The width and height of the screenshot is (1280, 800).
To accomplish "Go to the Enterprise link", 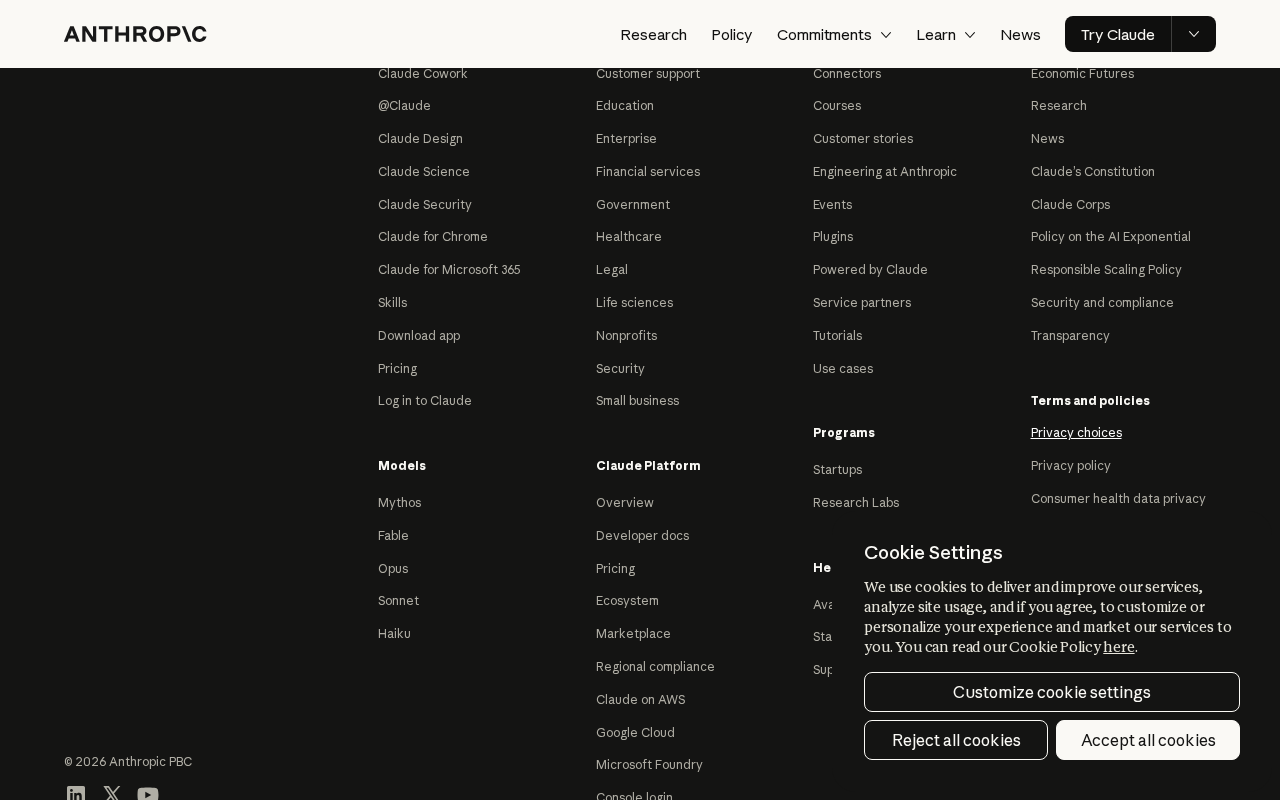I will (626, 138).
